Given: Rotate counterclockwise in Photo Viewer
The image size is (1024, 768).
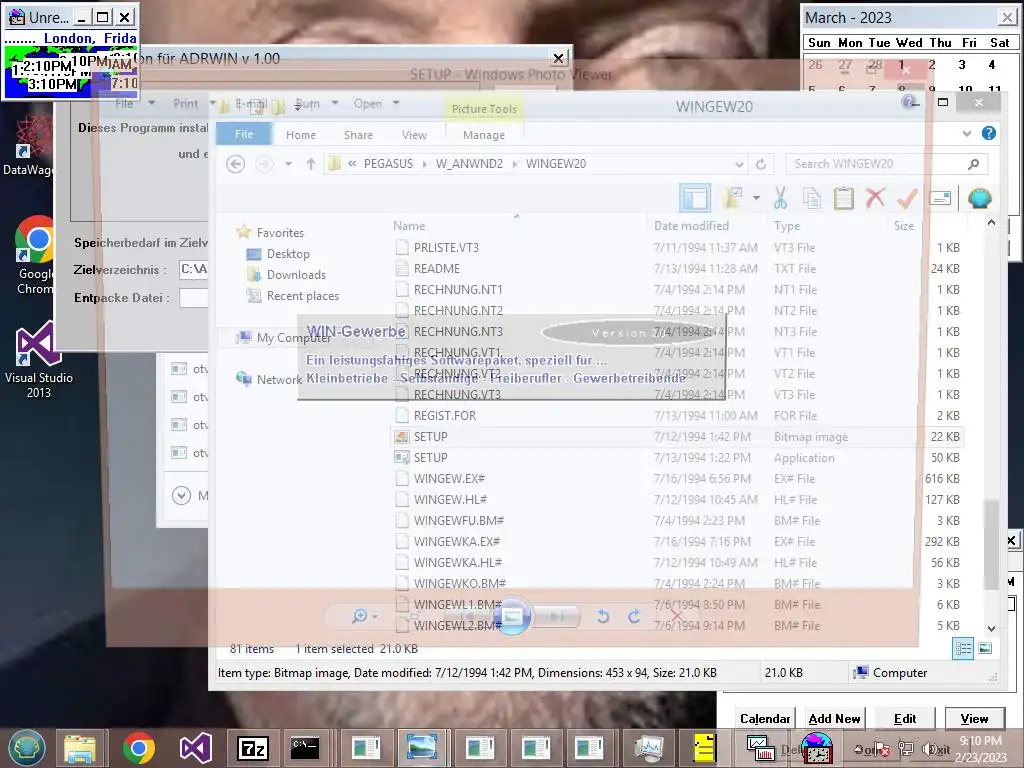Looking at the screenshot, I should [x=603, y=616].
